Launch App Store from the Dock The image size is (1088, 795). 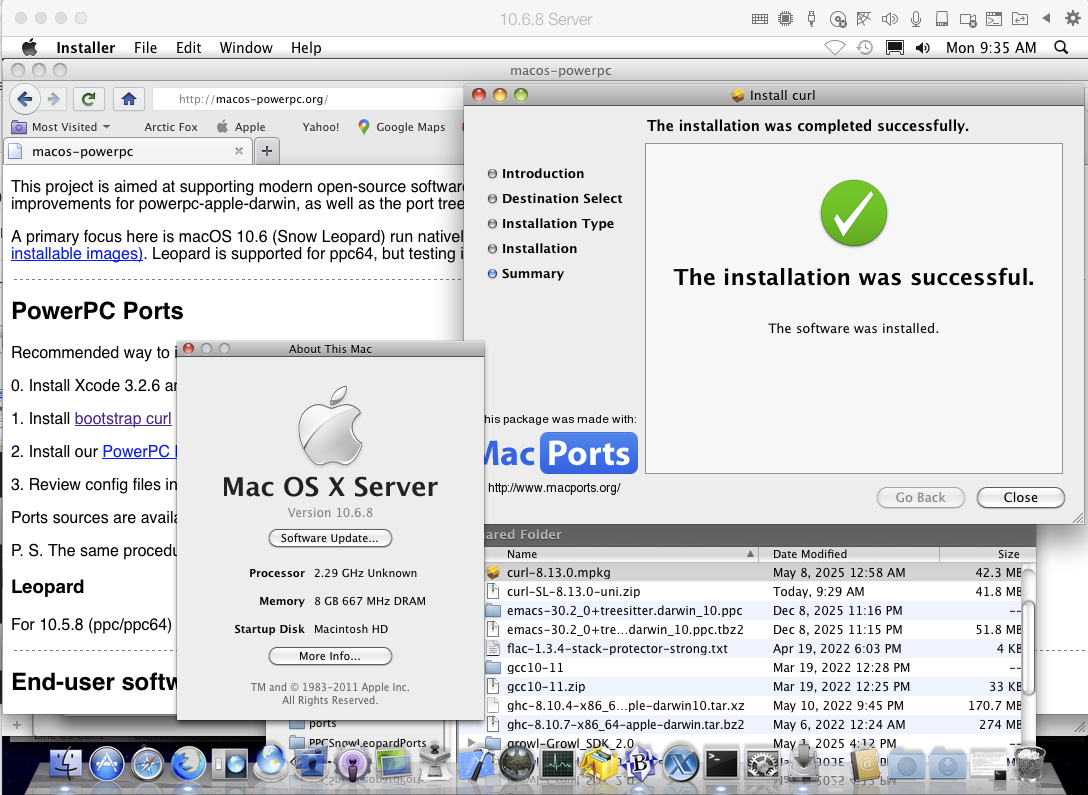(x=107, y=764)
